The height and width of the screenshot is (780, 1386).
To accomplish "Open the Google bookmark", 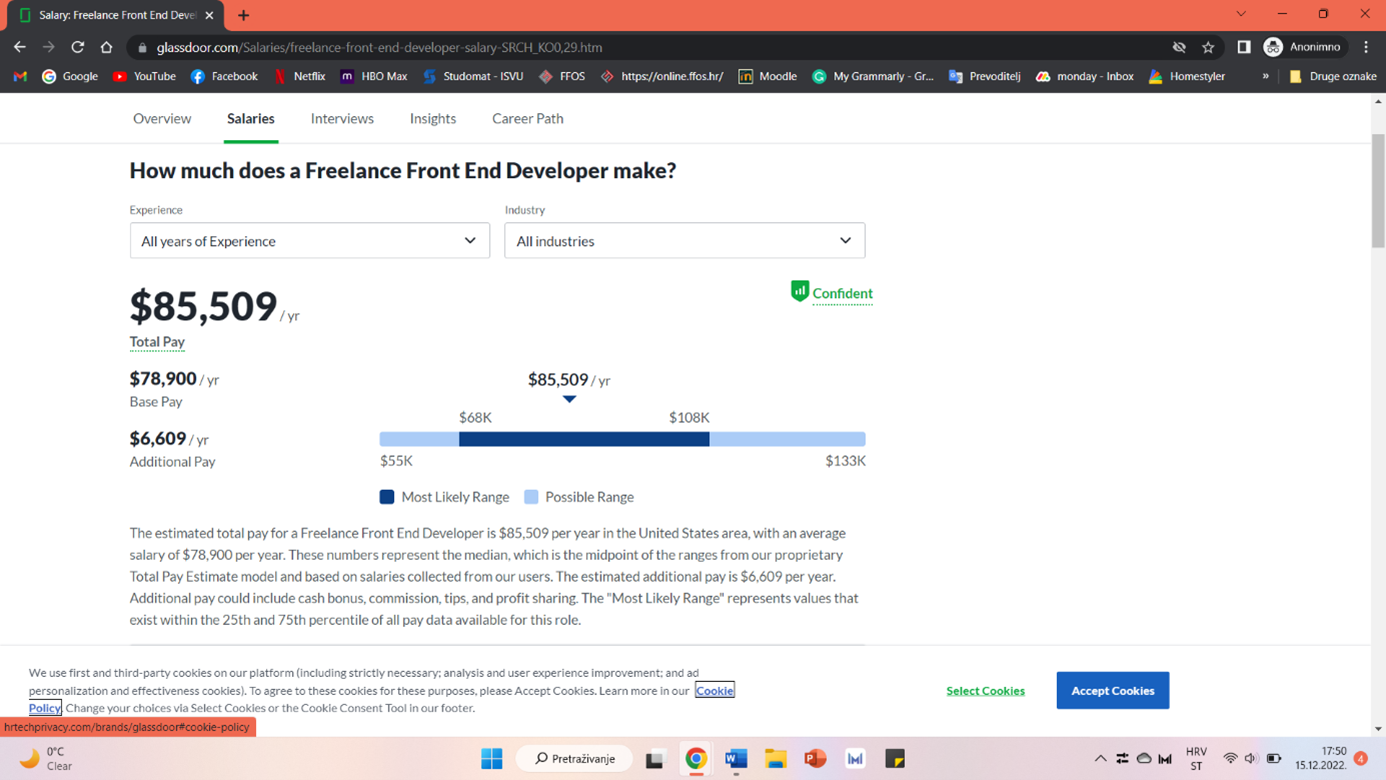I will coord(70,76).
